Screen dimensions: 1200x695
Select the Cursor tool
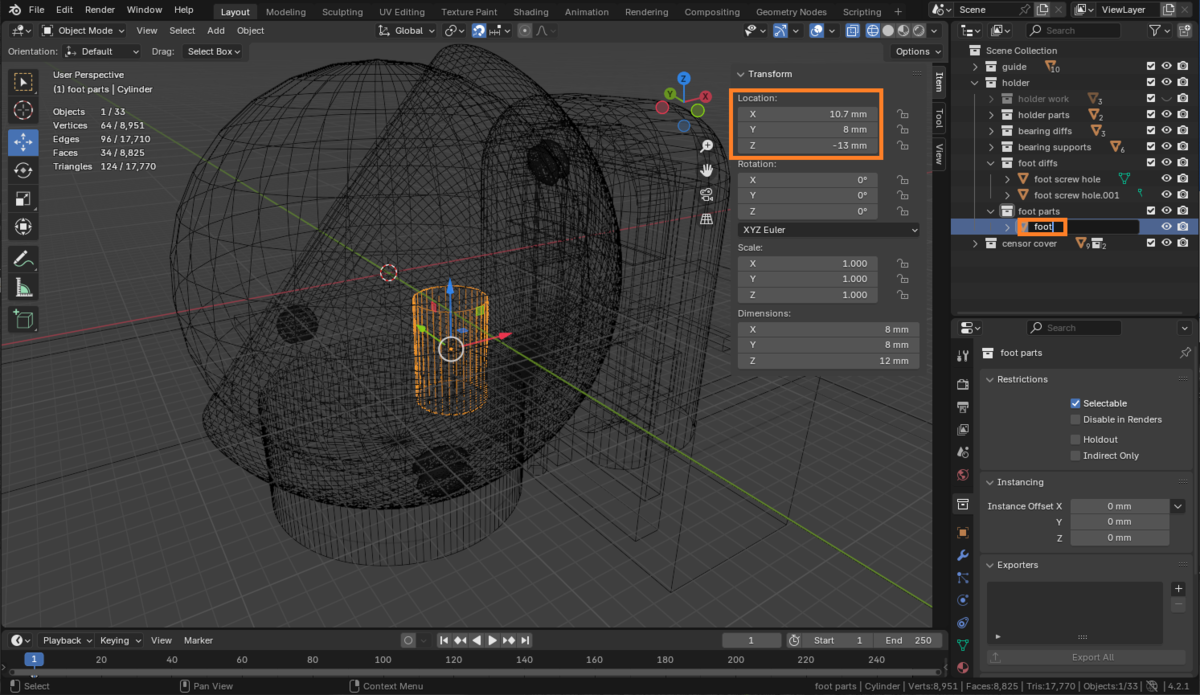(23, 110)
